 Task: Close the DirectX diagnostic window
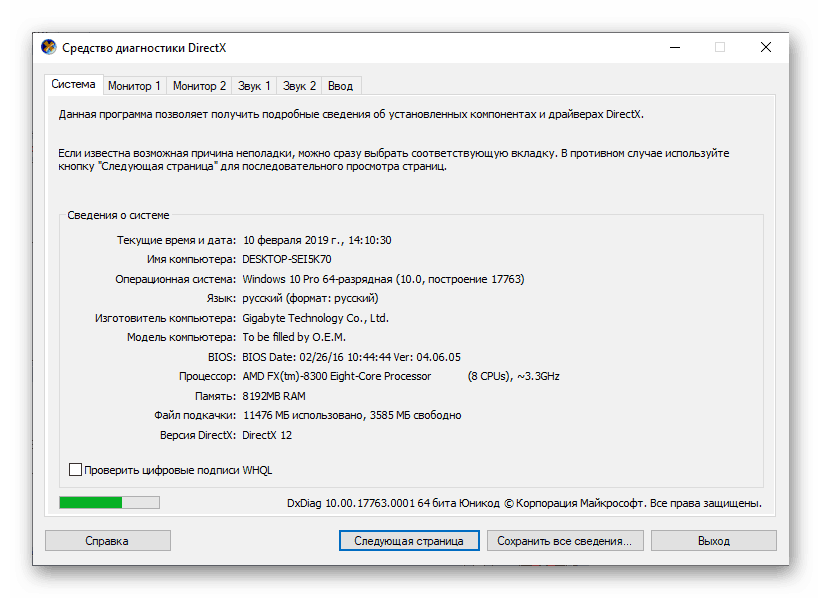tap(765, 48)
